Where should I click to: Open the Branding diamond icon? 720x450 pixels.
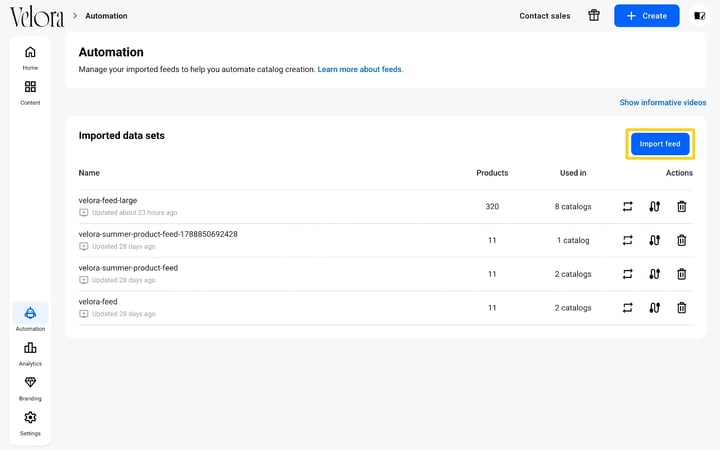(x=30, y=382)
